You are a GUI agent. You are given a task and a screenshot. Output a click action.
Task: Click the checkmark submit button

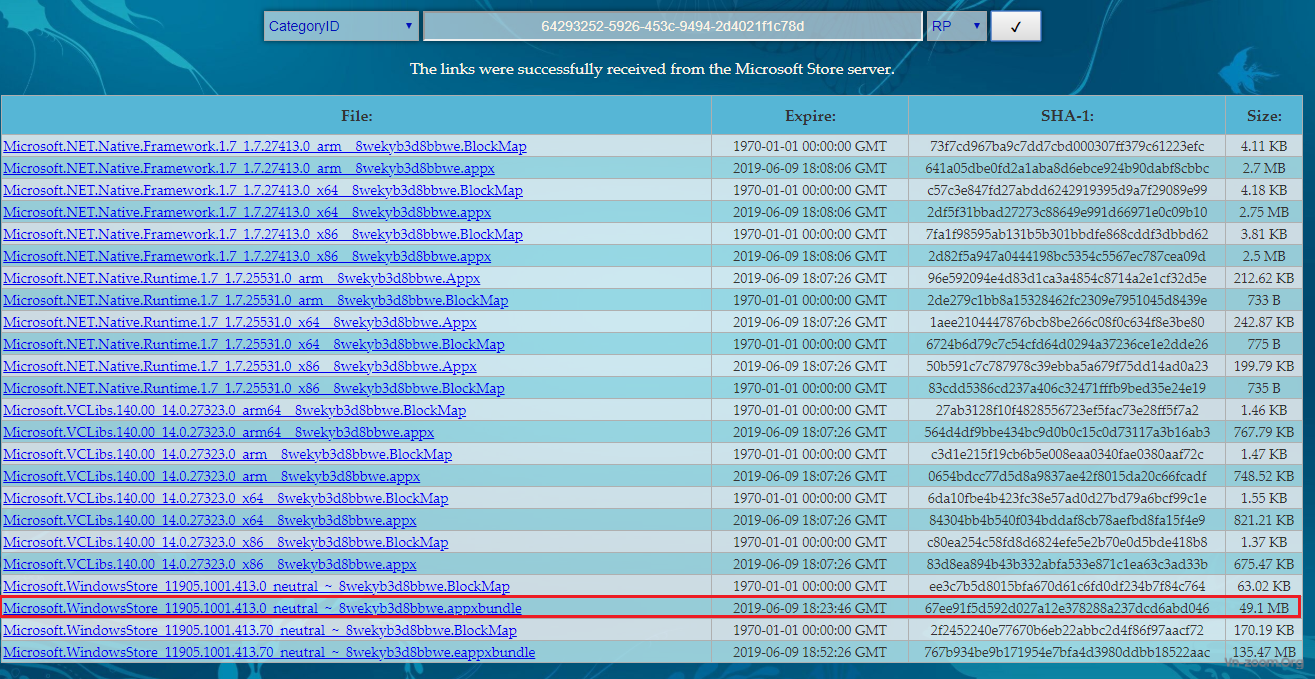1016,26
